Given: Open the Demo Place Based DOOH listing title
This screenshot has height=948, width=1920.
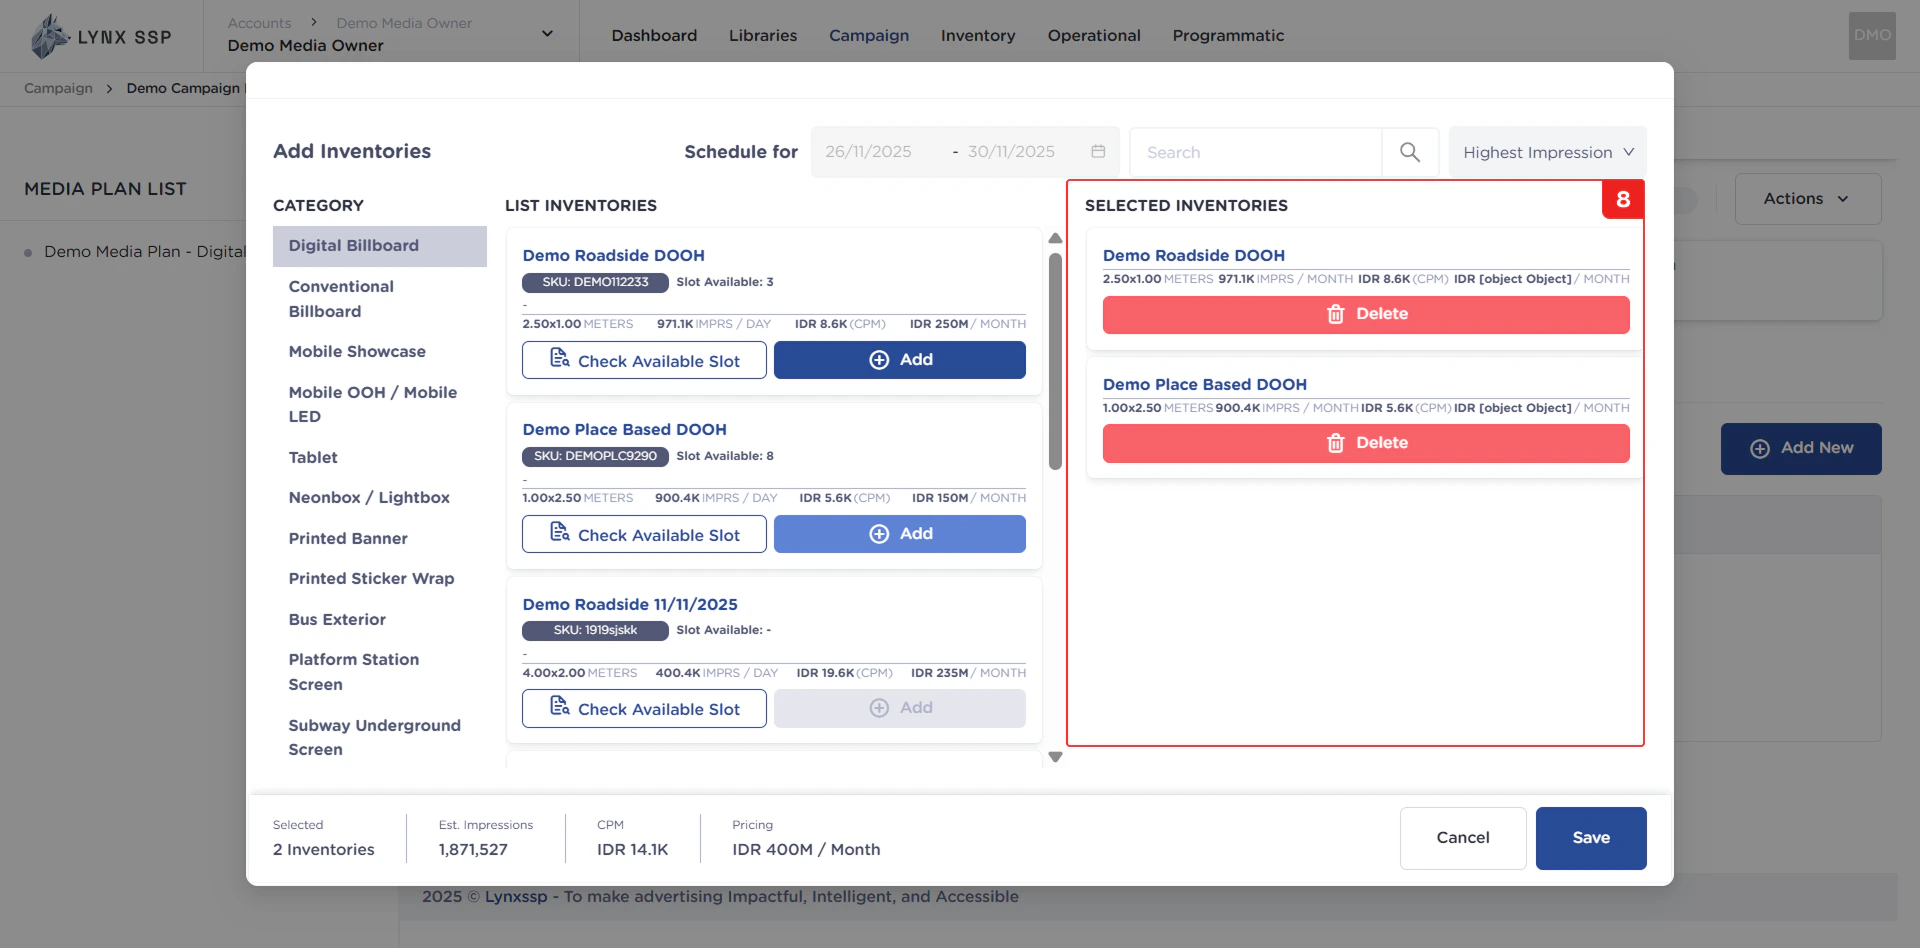Looking at the screenshot, I should click(x=624, y=430).
